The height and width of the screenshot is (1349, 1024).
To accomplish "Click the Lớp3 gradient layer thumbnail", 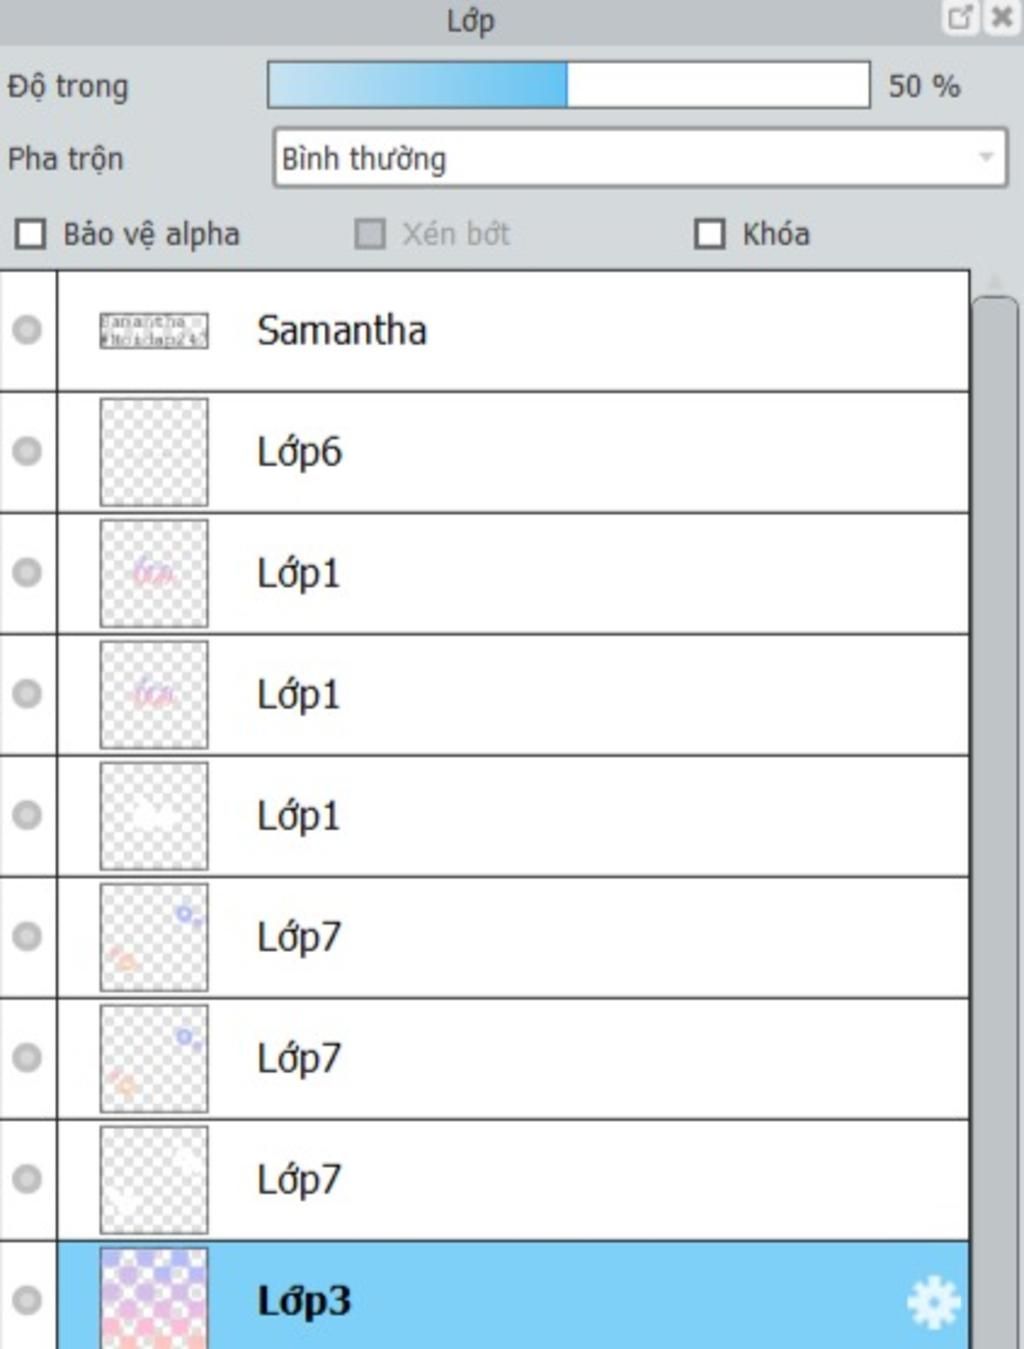I will click(154, 1298).
